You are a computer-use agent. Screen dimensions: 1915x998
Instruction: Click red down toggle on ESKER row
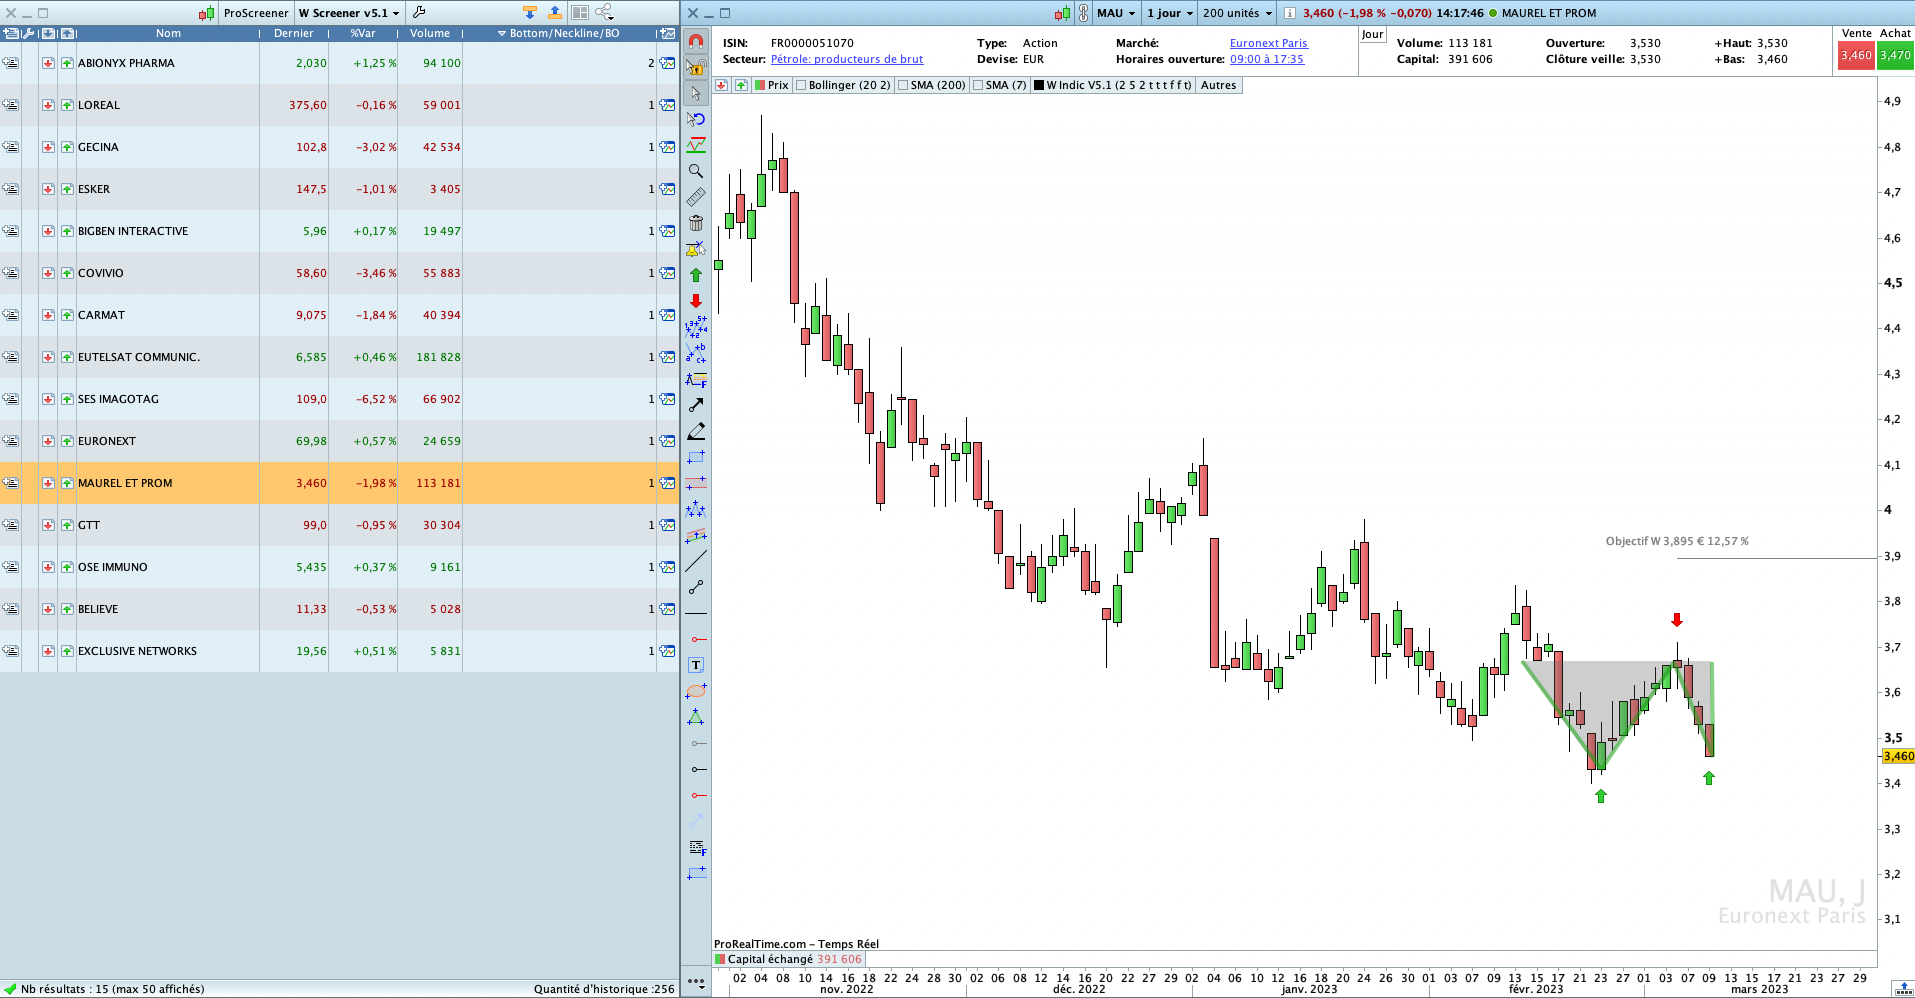click(x=48, y=189)
